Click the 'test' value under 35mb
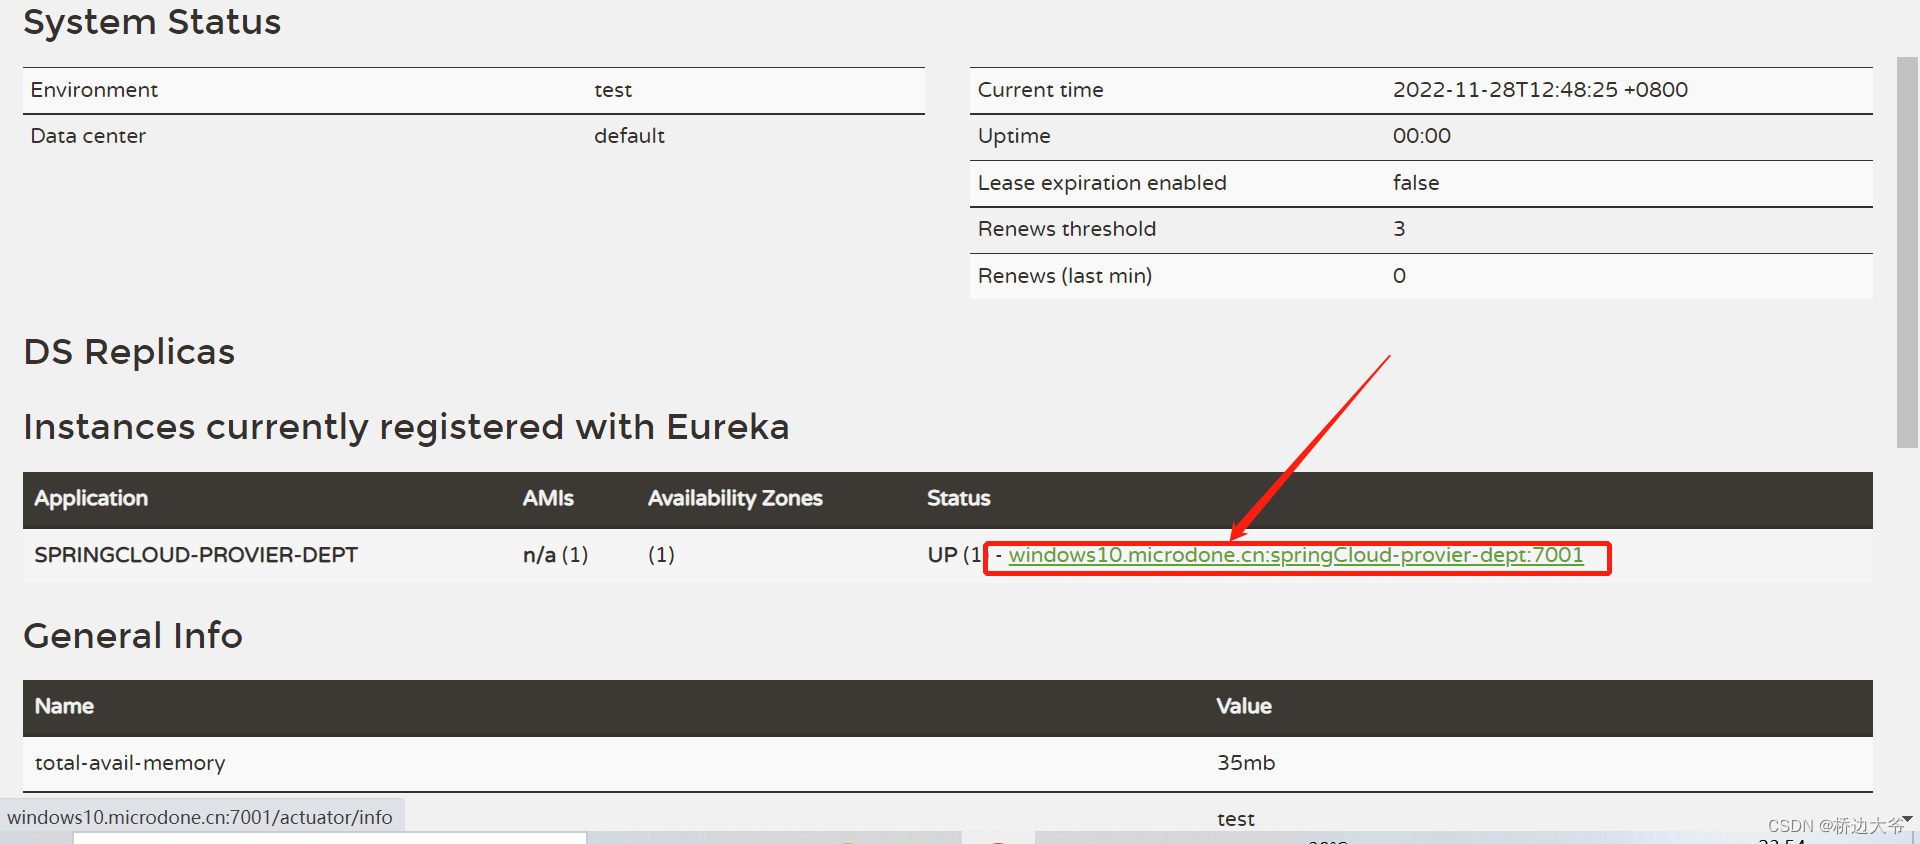The height and width of the screenshot is (844, 1920). (x=1236, y=819)
